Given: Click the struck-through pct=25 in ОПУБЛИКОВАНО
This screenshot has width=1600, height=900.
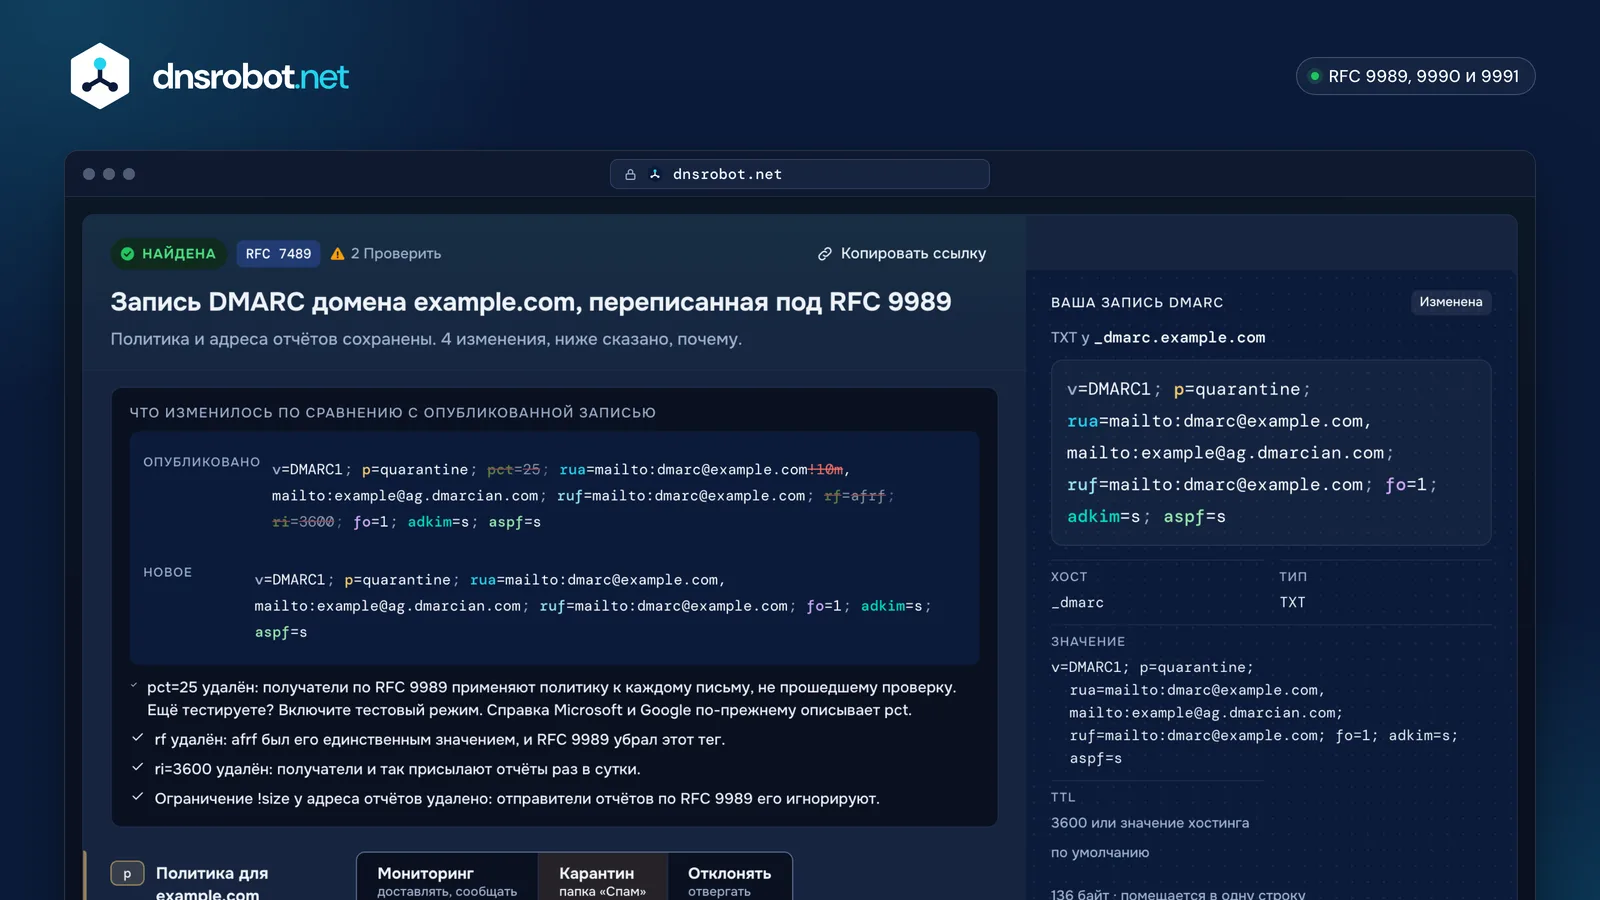Looking at the screenshot, I should [x=513, y=469].
